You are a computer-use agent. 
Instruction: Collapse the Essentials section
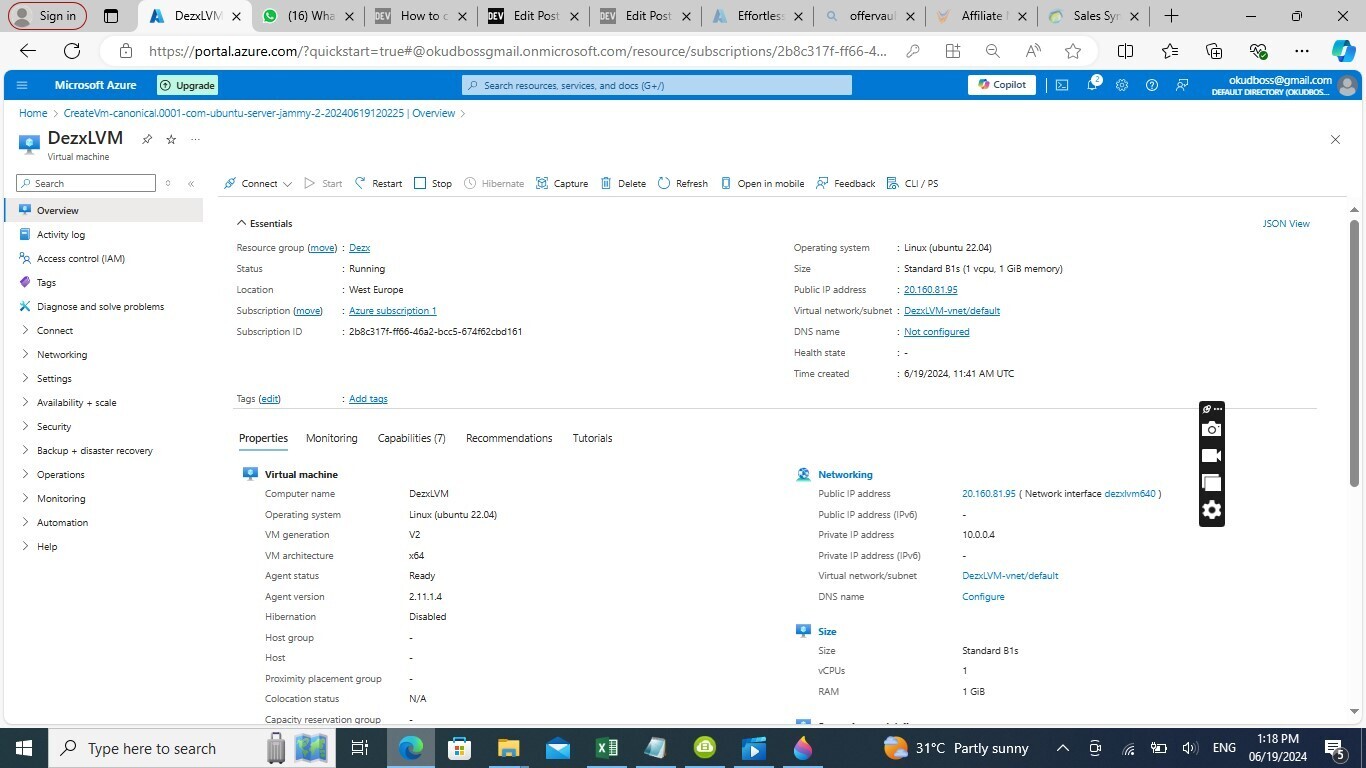pyautogui.click(x=264, y=223)
